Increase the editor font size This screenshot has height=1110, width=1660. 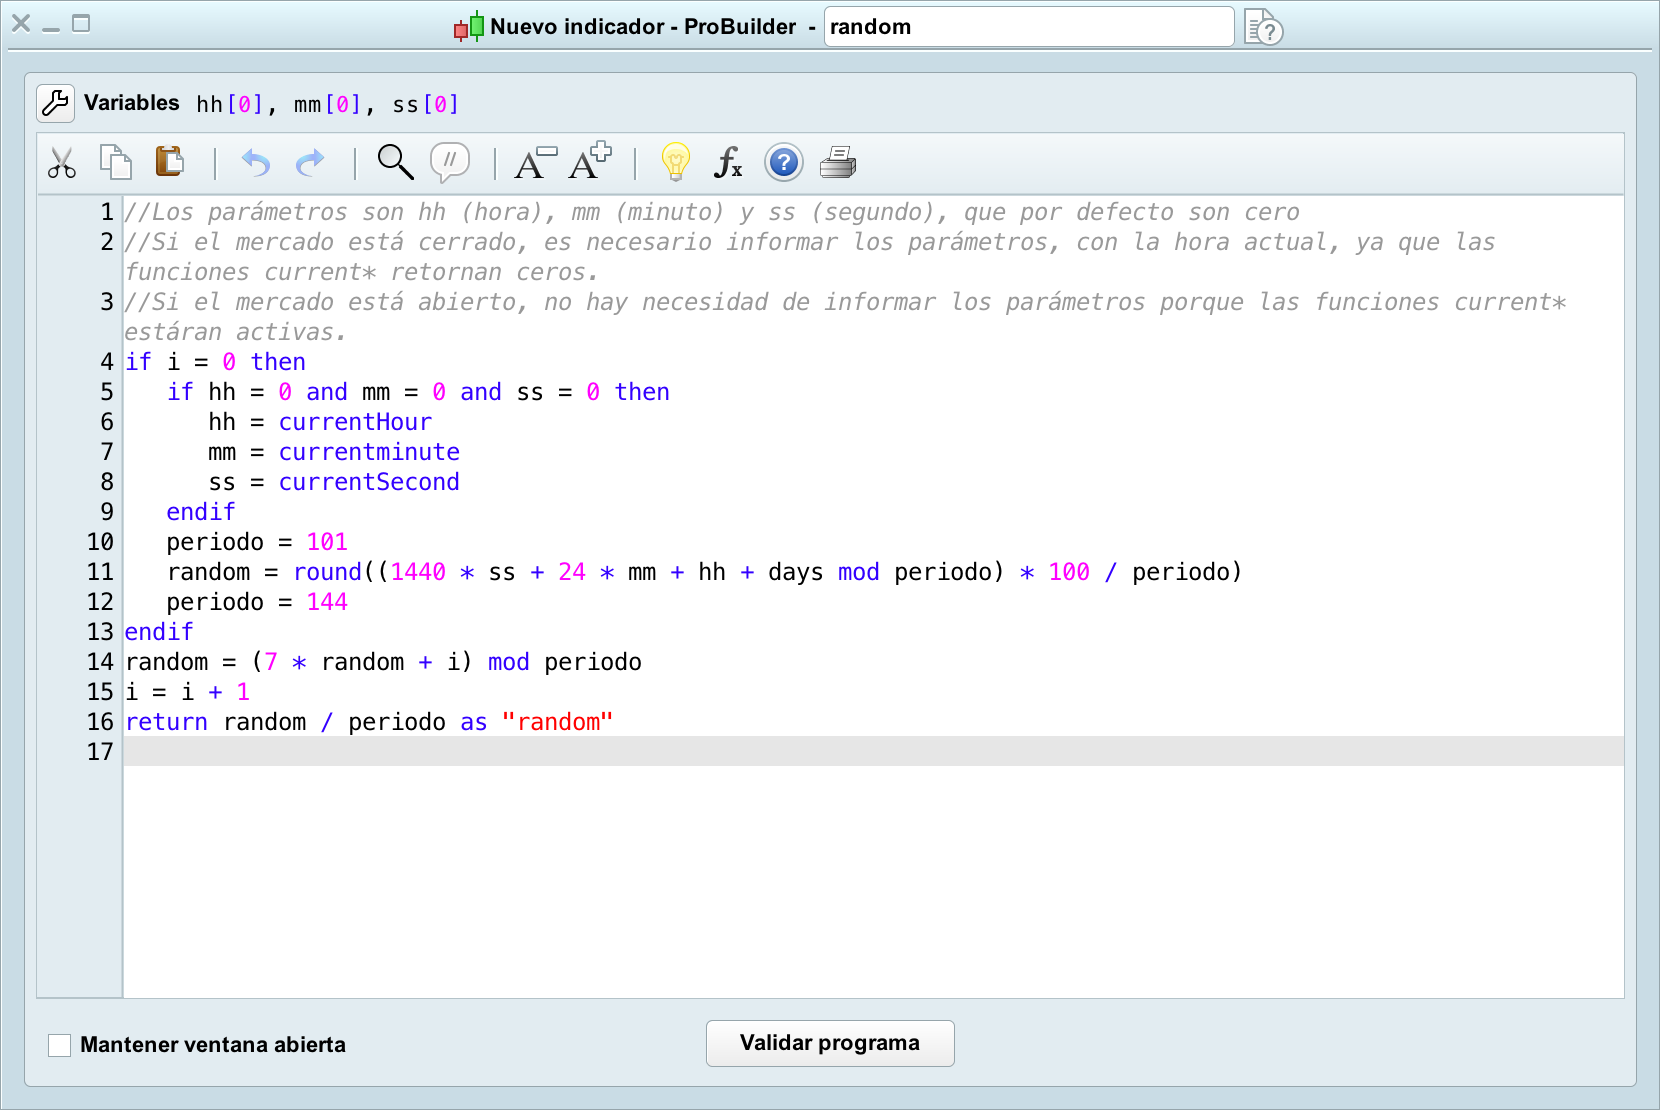click(x=589, y=161)
